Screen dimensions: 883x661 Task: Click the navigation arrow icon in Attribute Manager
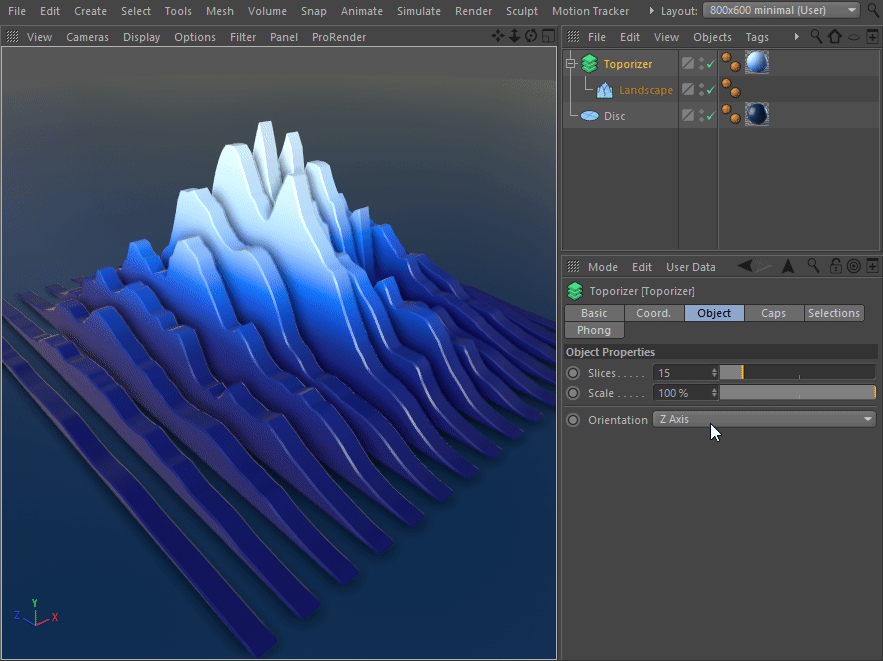[786, 268]
